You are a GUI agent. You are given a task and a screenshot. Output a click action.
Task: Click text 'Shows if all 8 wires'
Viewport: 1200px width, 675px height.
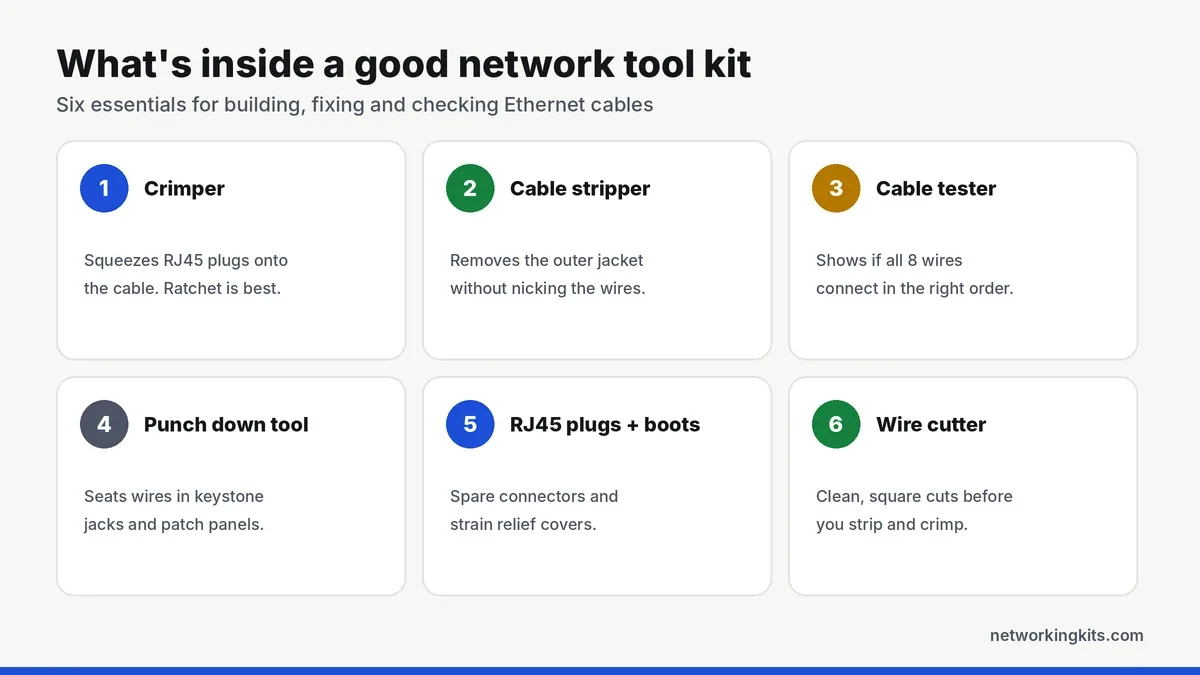pos(889,260)
